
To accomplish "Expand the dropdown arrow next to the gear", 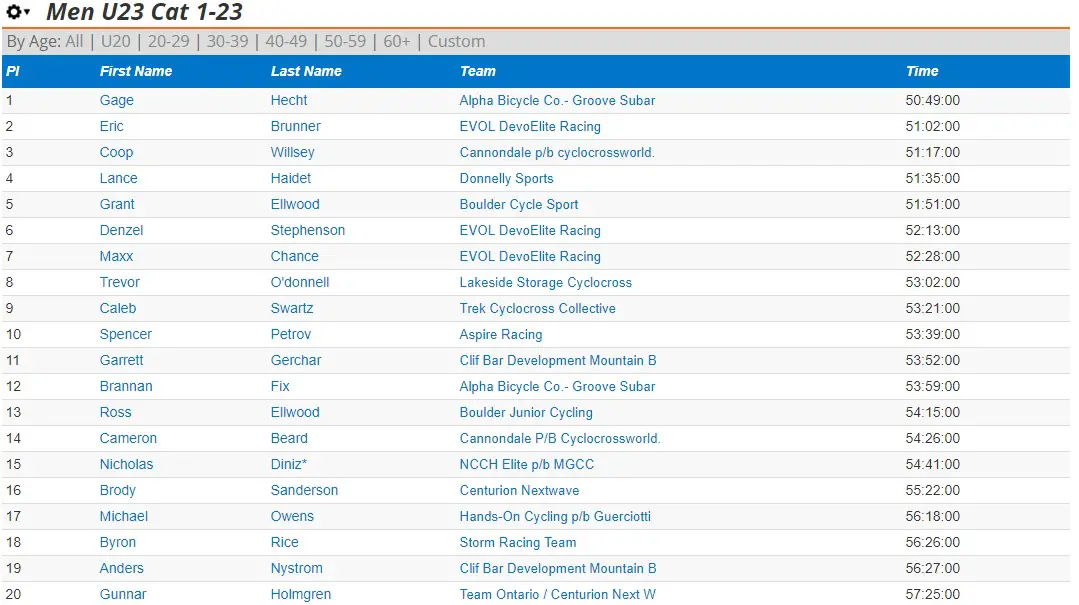I will tap(27, 12).
